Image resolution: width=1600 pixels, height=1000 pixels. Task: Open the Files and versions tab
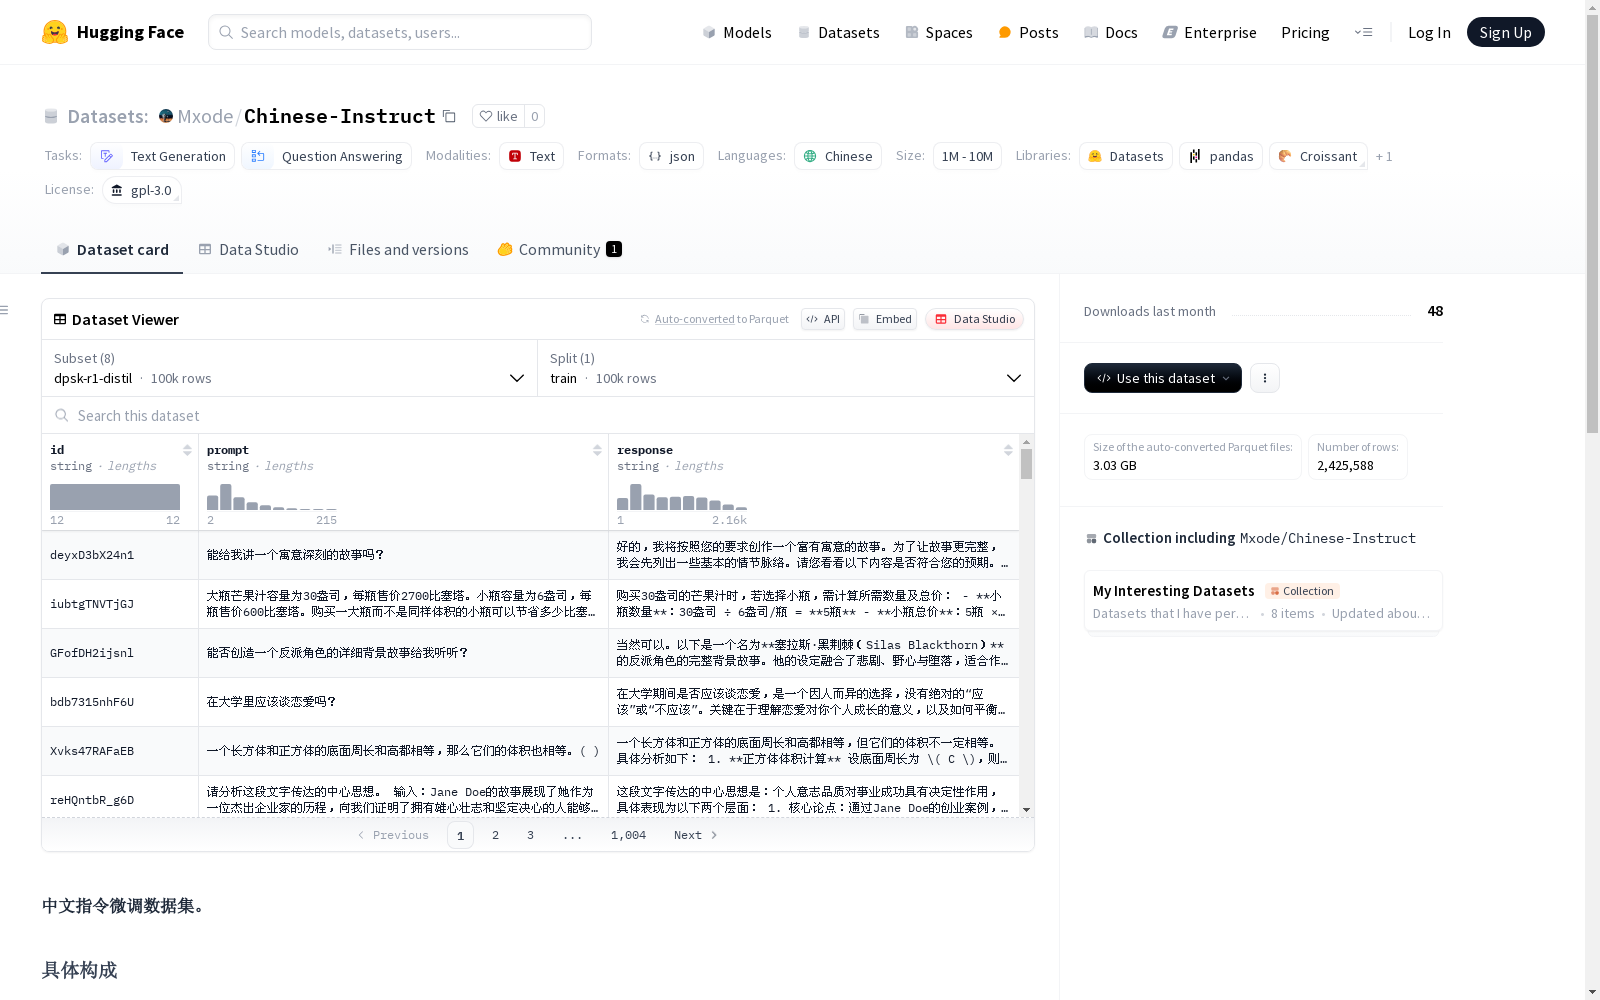click(x=398, y=249)
